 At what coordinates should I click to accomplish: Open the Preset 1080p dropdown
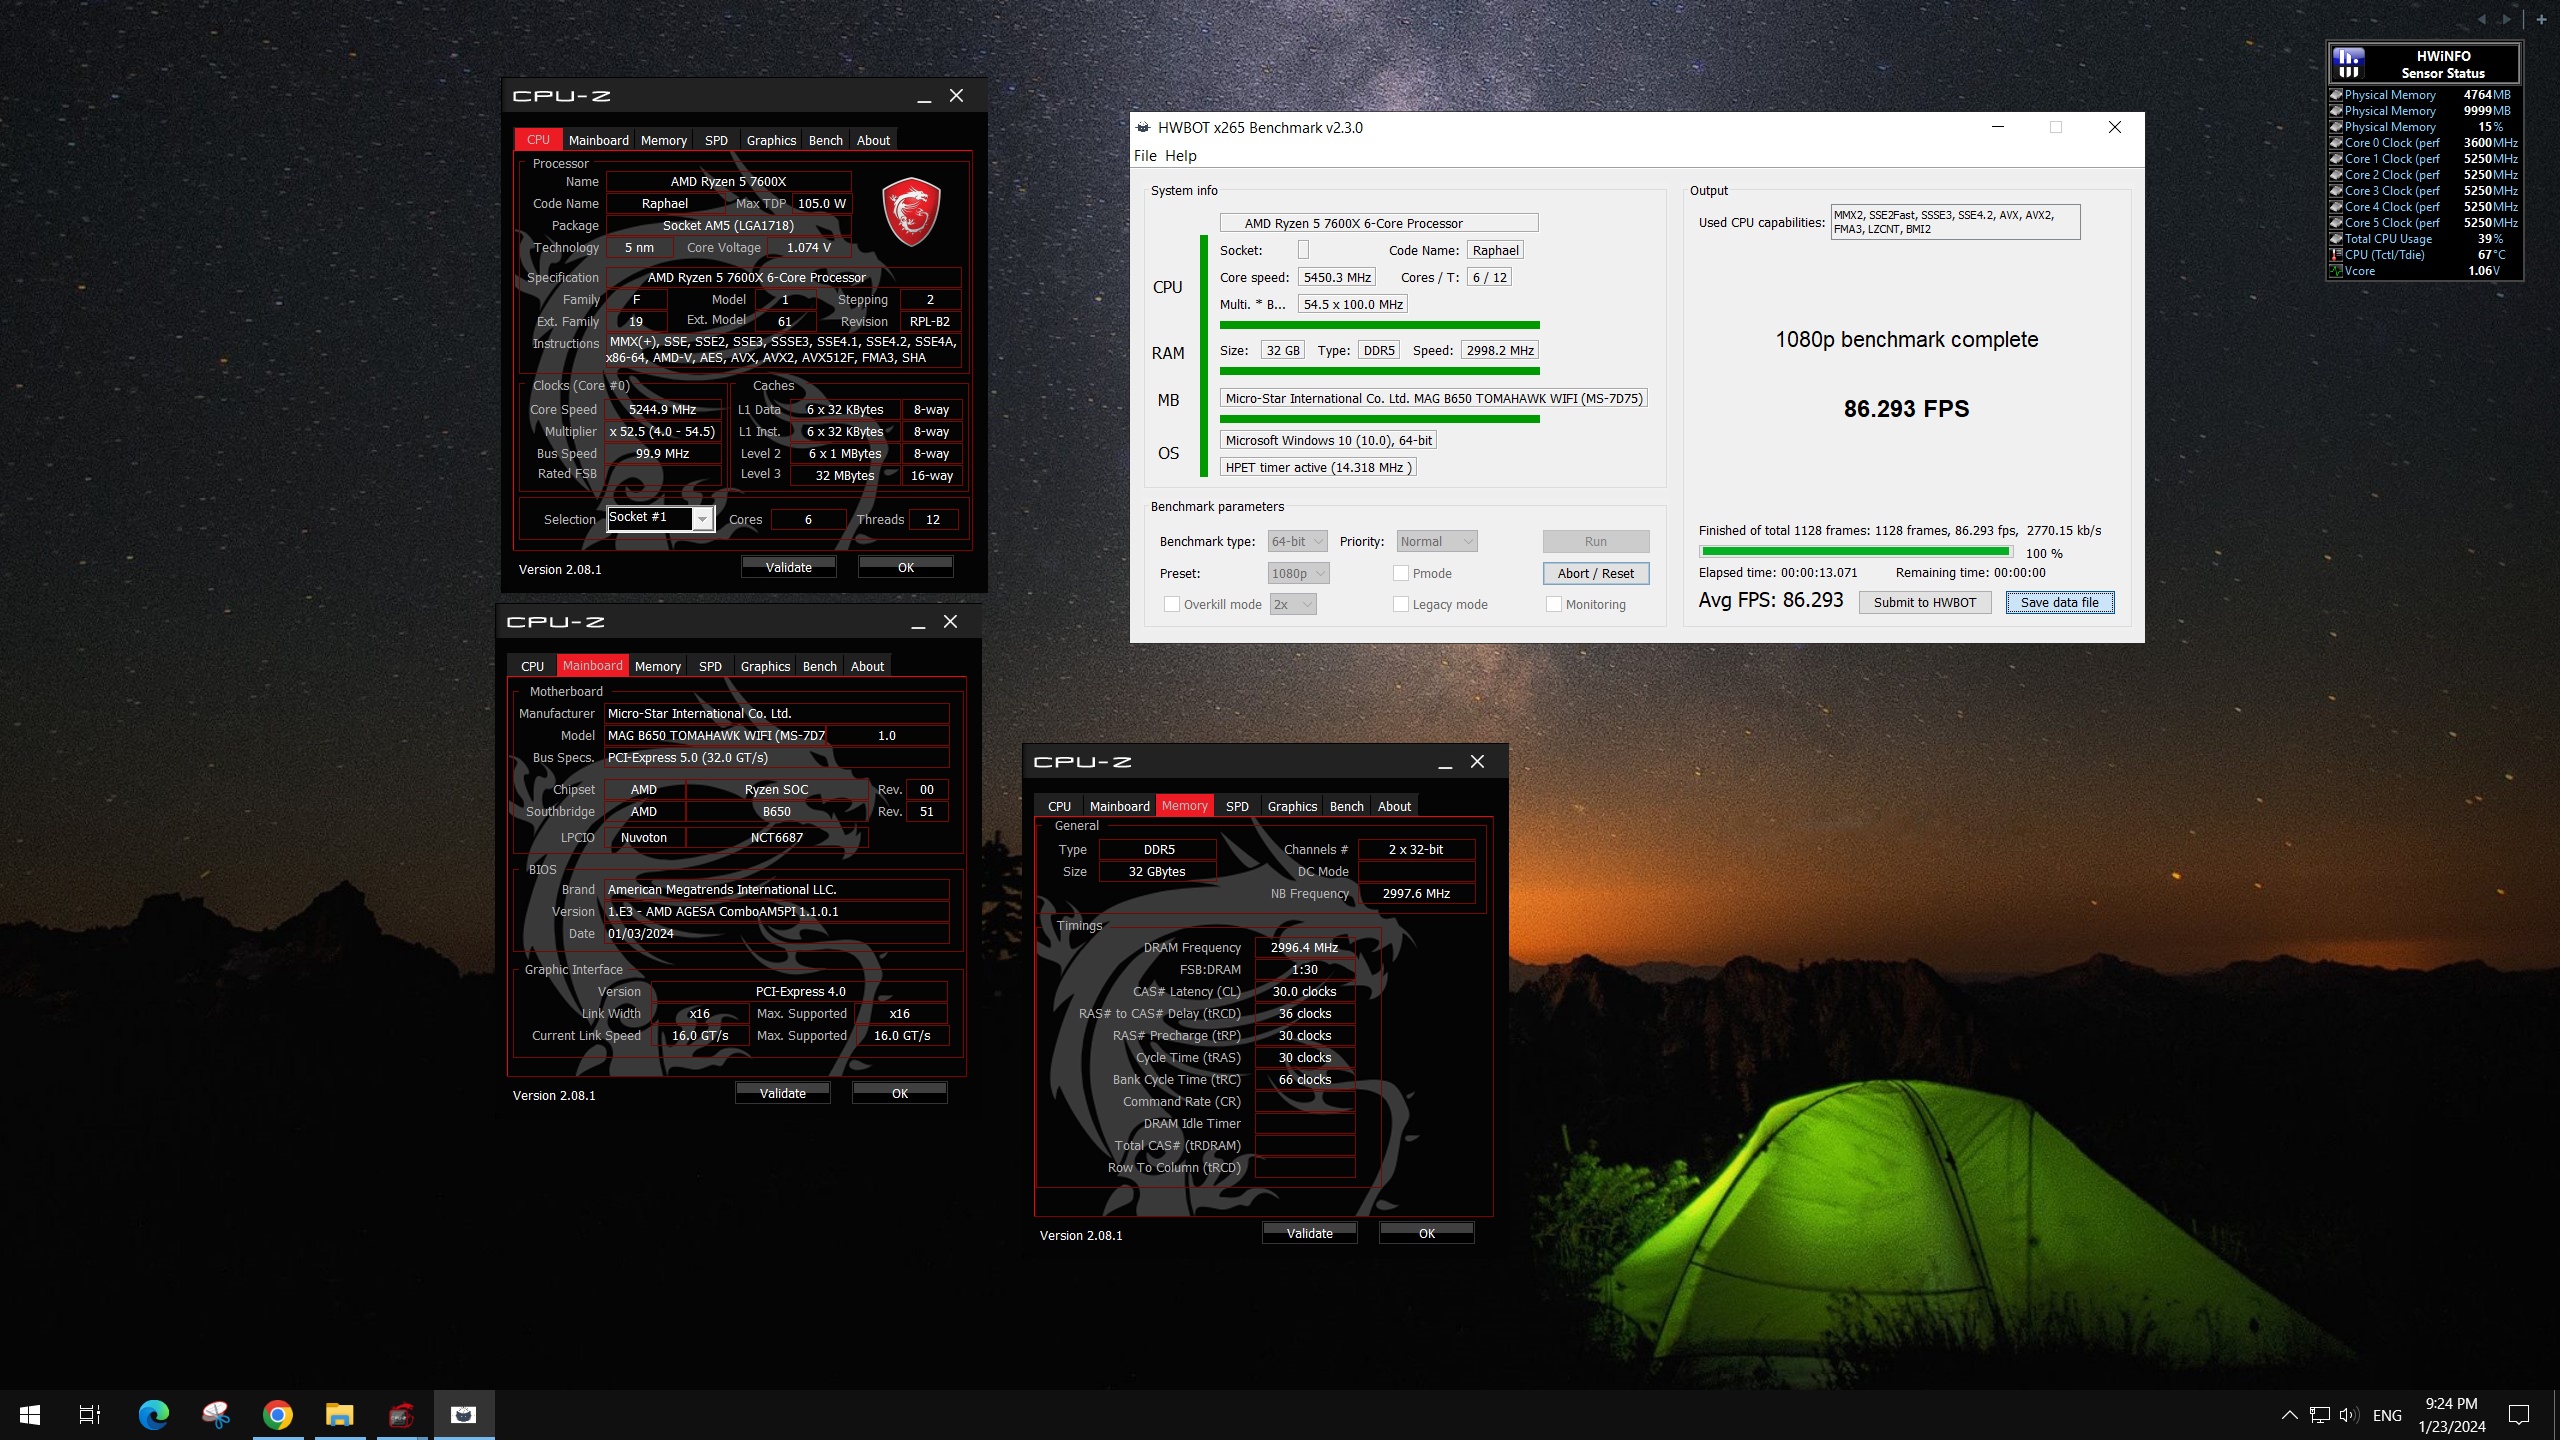[x=1298, y=573]
